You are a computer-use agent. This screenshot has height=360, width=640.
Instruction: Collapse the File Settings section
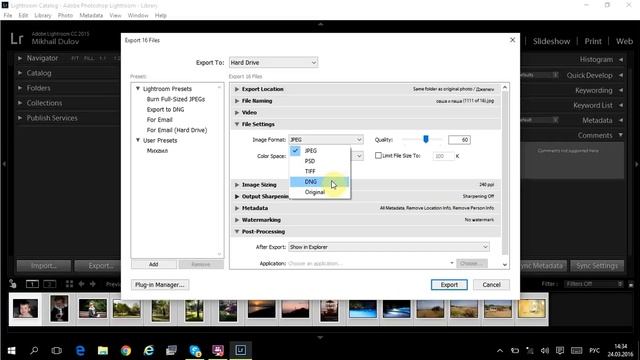point(237,124)
